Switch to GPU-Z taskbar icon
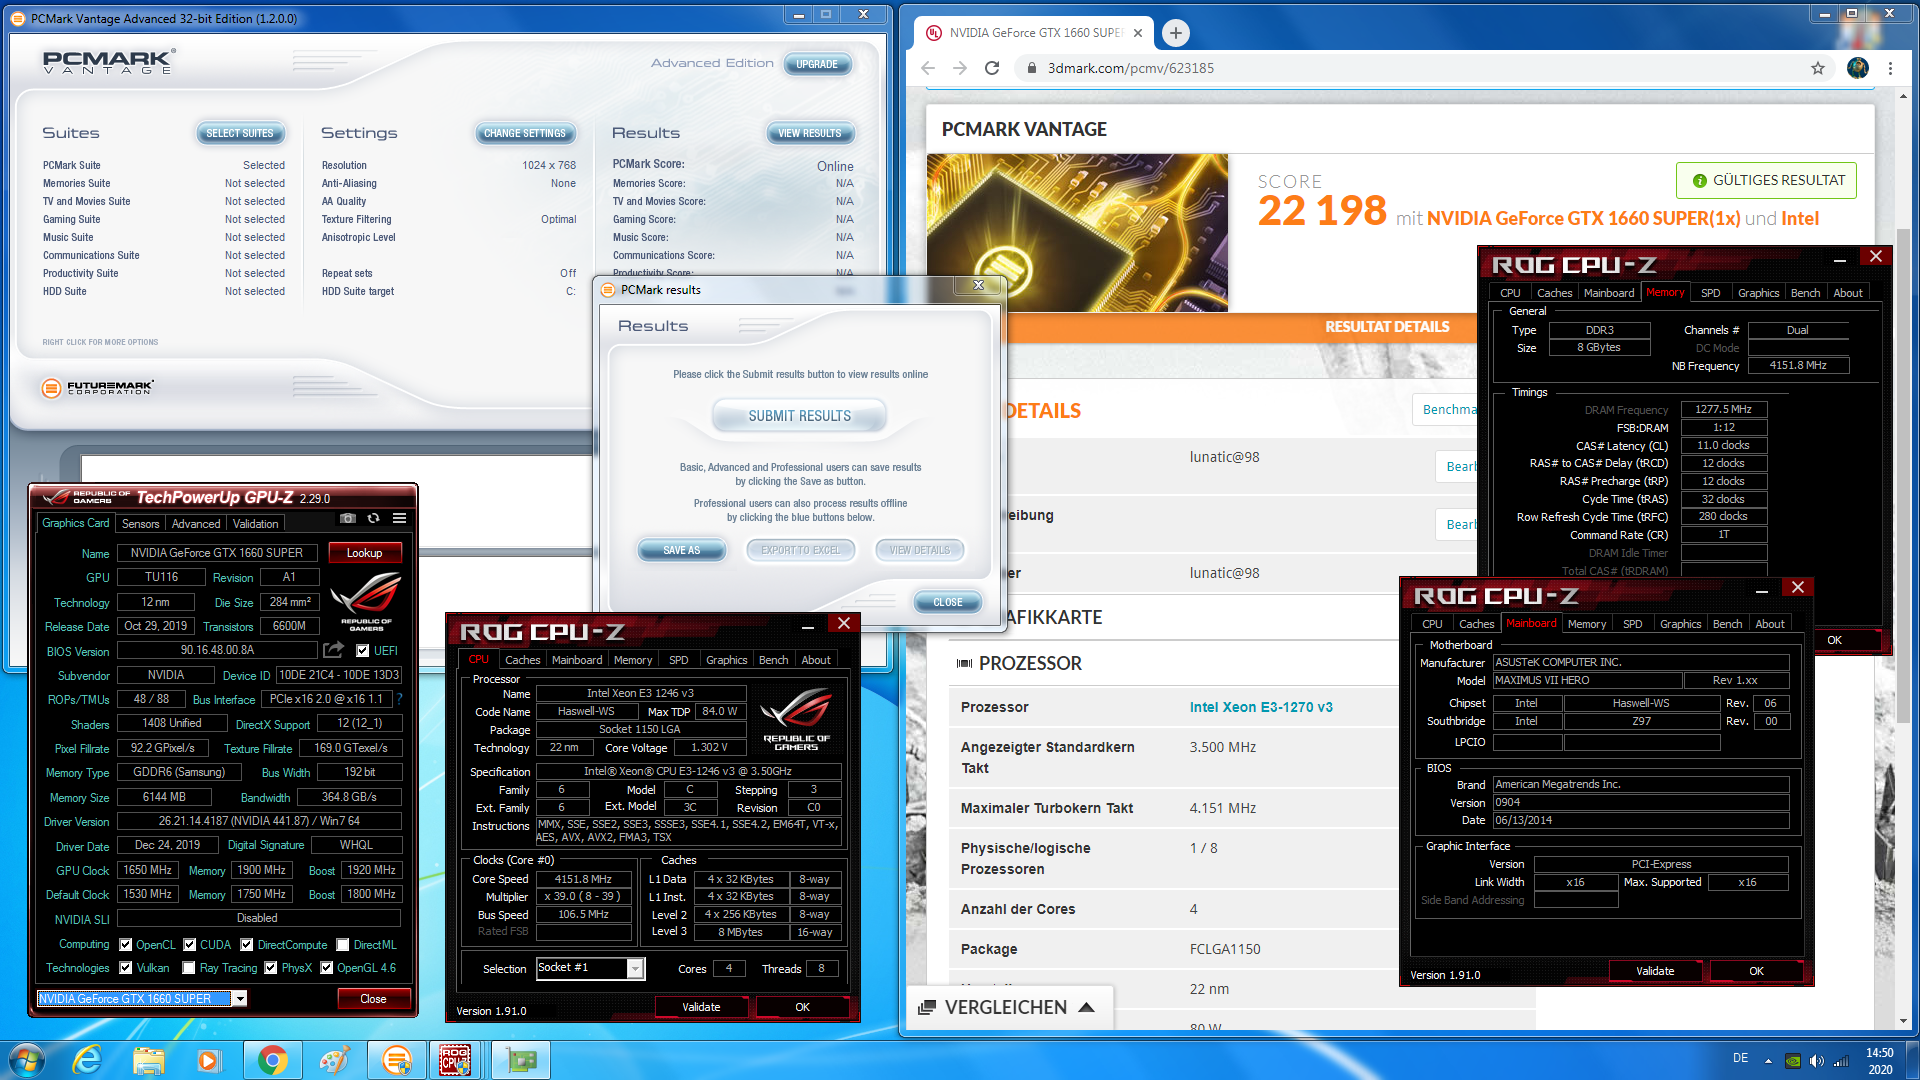The height and width of the screenshot is (1080, 1920). point(520,1060)
